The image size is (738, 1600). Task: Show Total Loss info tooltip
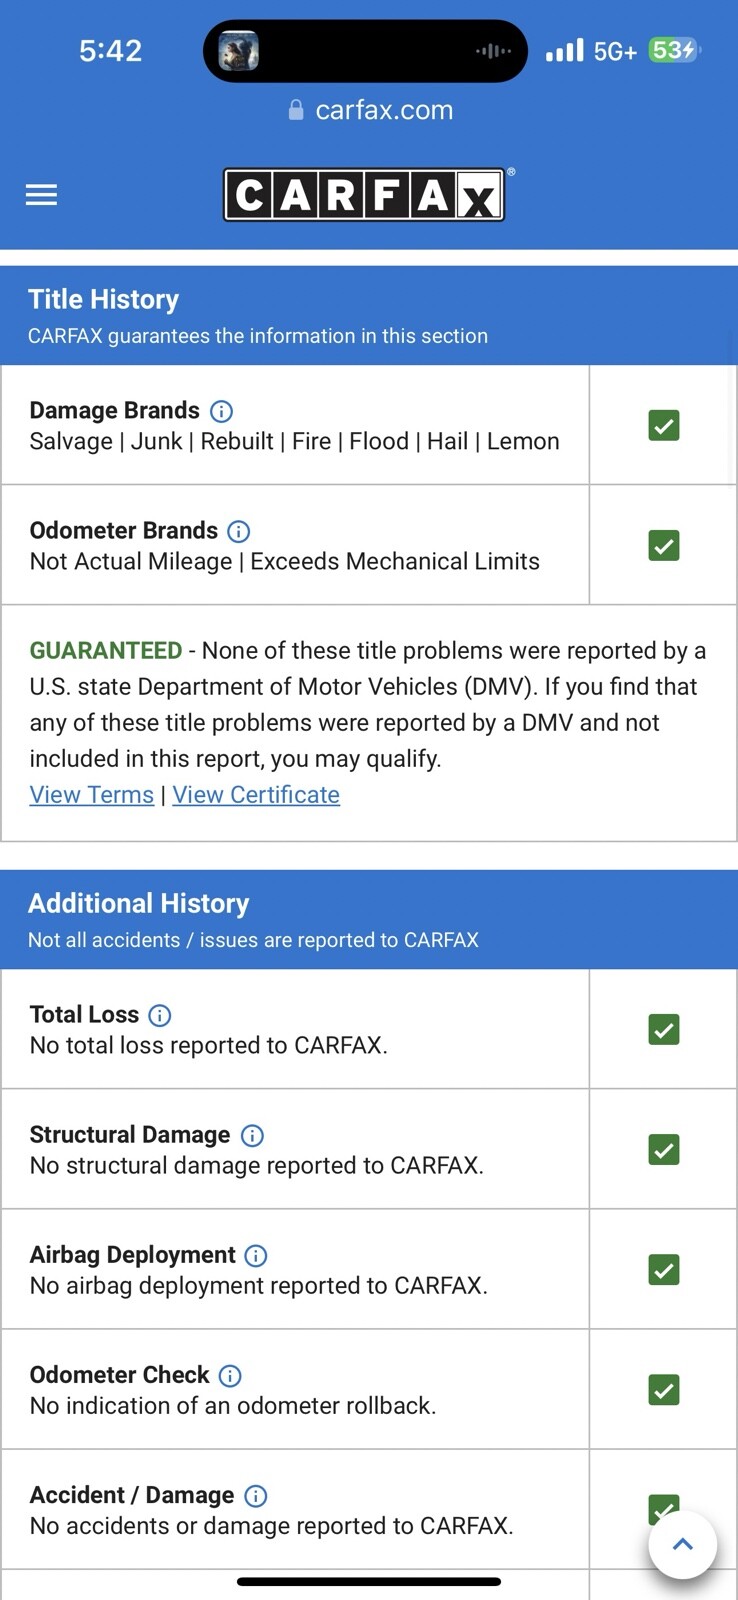coord(160,1015)
